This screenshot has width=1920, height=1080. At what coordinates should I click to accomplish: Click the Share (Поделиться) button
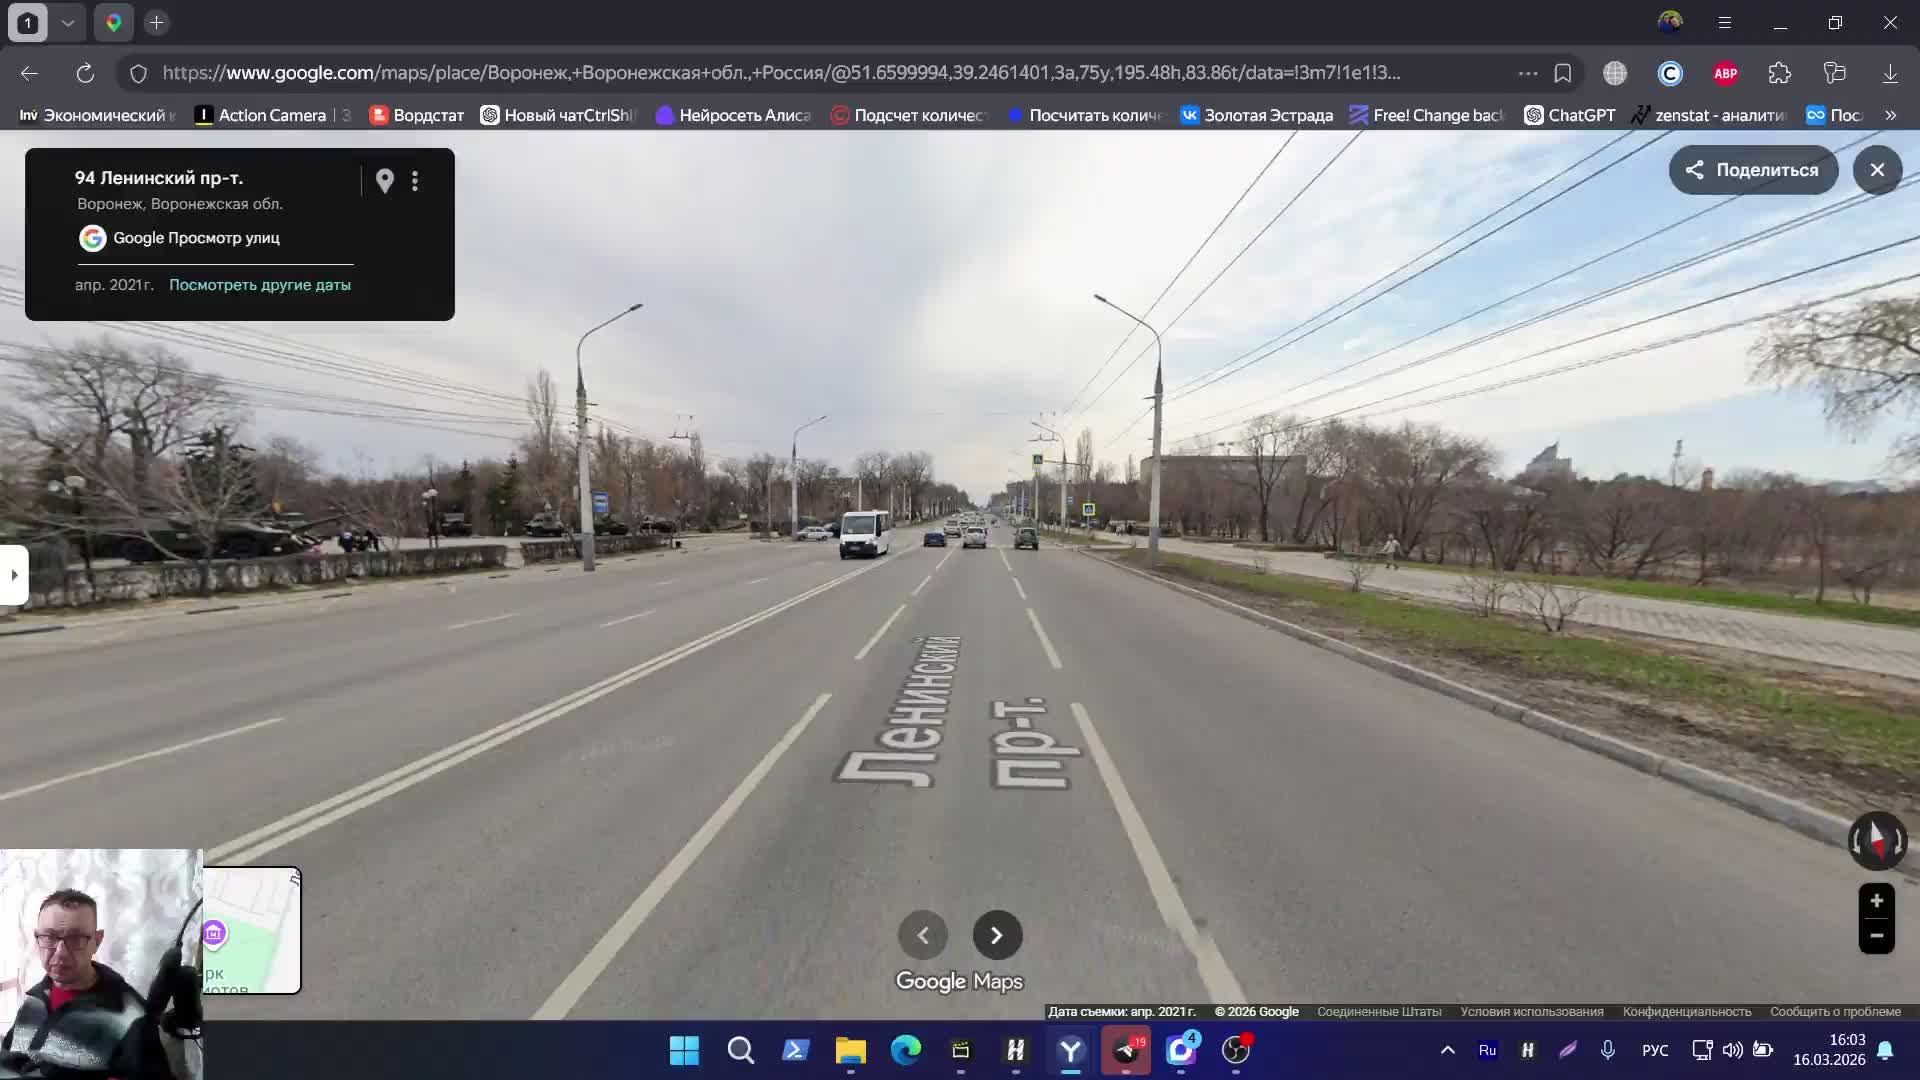1753,170
